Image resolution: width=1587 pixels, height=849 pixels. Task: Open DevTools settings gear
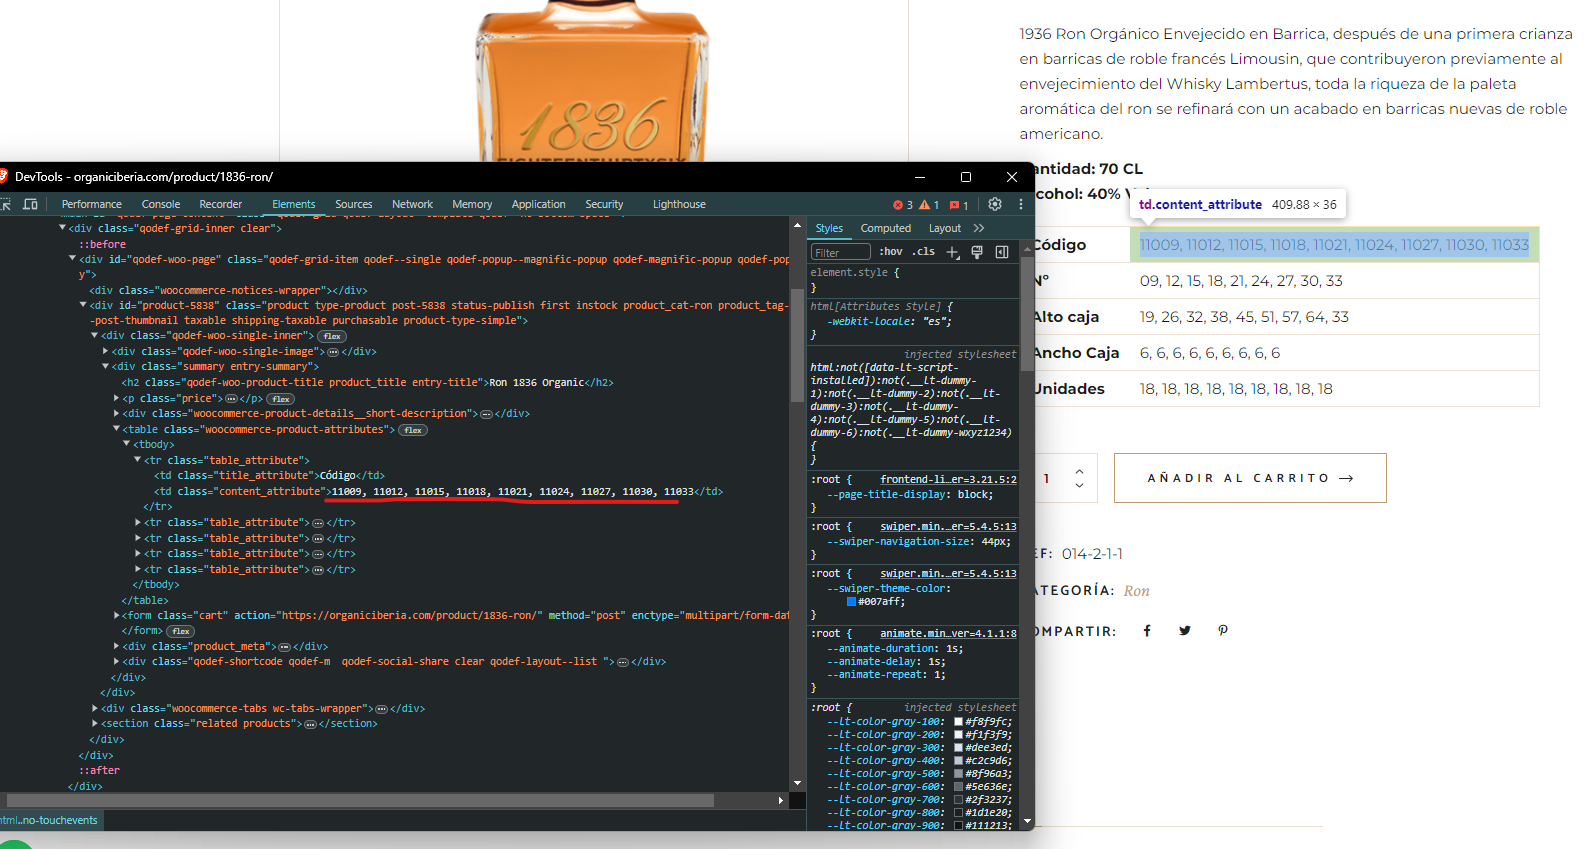click(x=995, y=204)
